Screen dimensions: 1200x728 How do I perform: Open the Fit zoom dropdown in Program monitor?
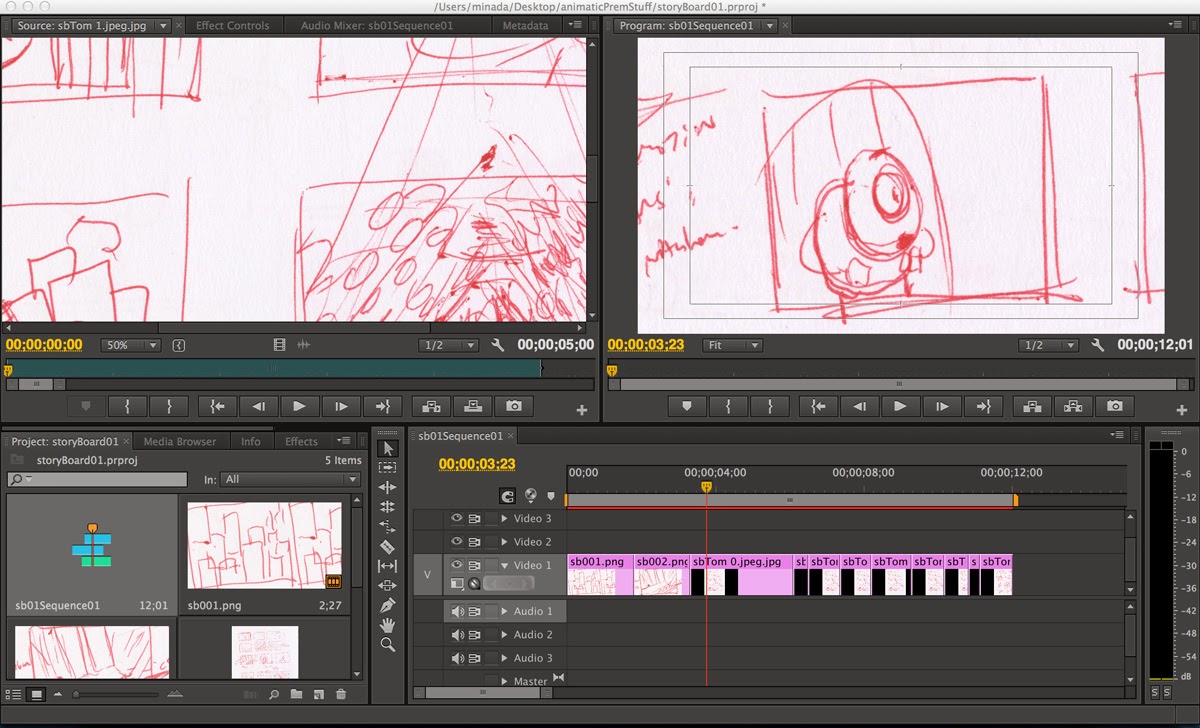pos(733,345)
